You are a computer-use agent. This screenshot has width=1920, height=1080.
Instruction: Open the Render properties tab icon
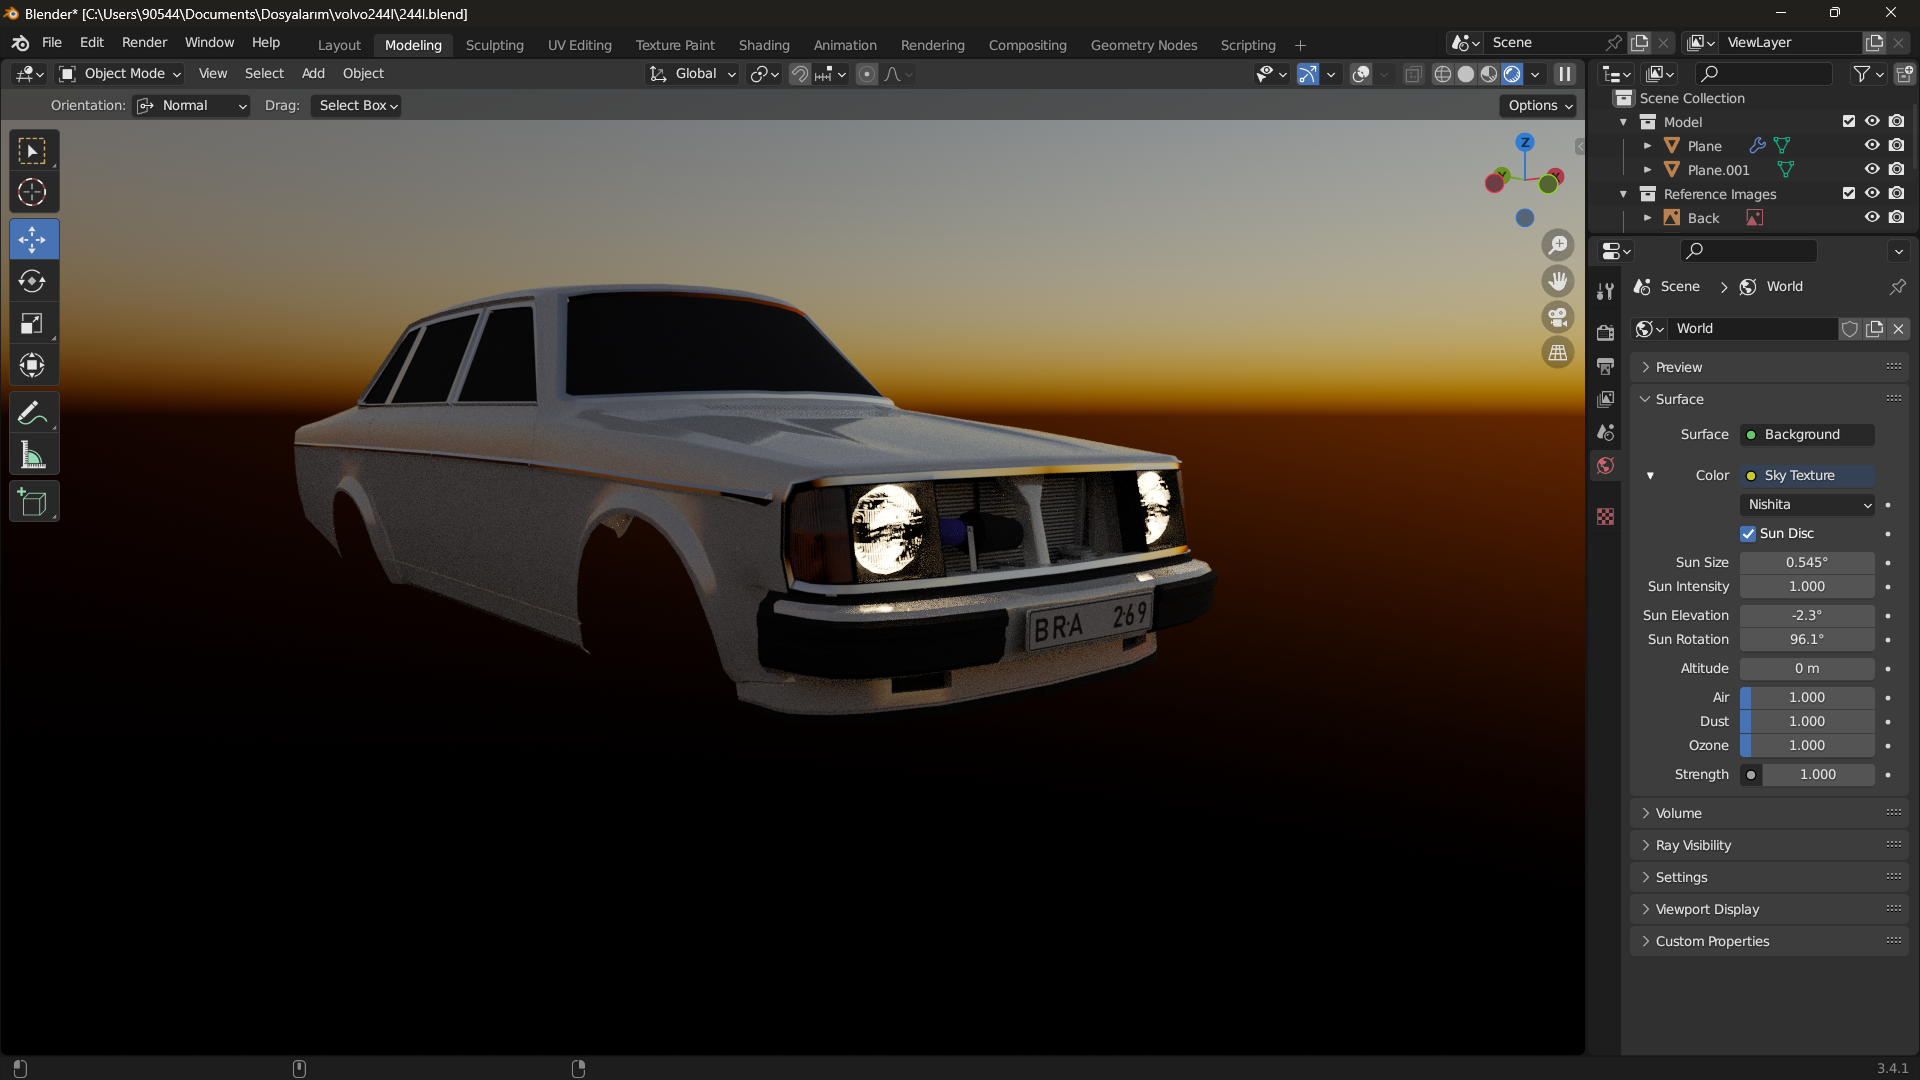(1605, 333)
